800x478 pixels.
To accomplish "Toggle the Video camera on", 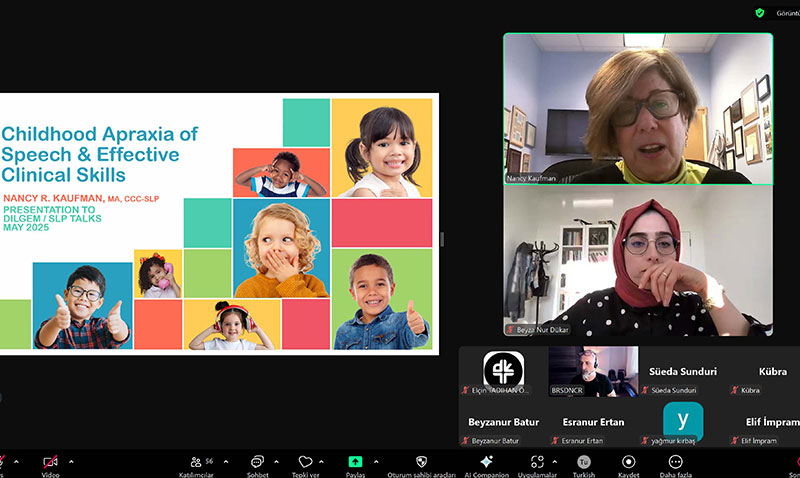I will [x=50, y=462].
